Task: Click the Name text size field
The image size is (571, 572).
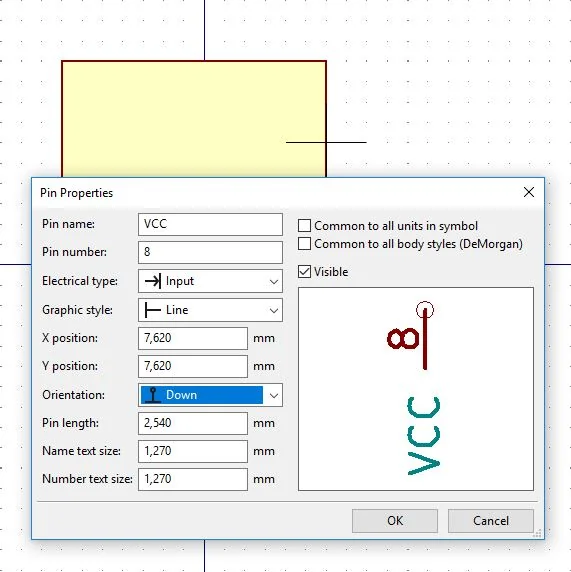Action: click(193, 451)
